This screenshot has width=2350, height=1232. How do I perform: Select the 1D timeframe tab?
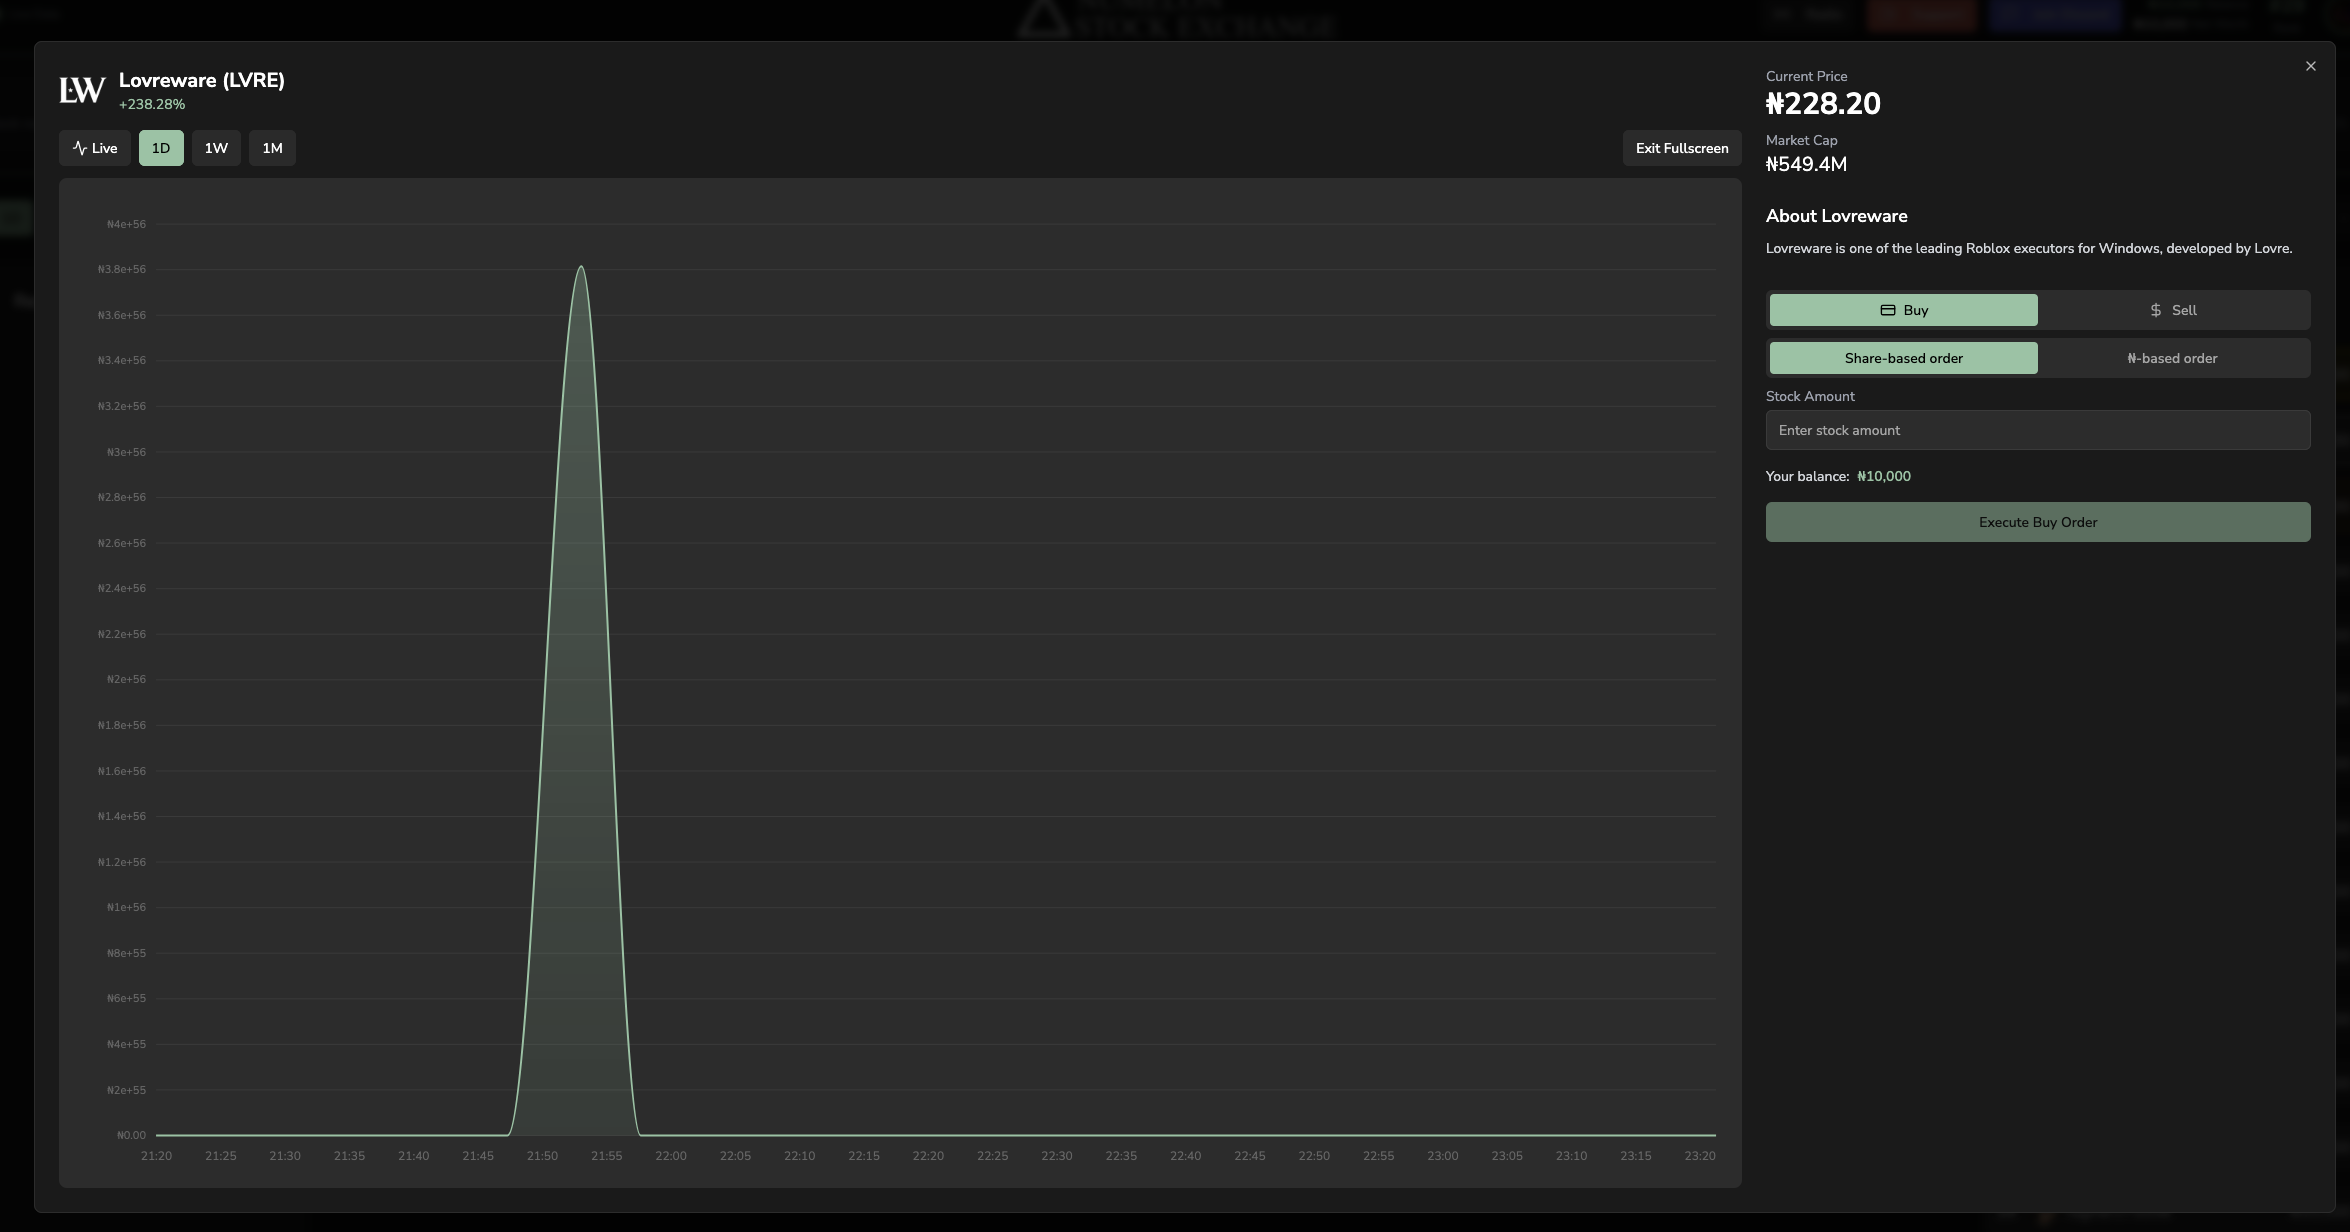[x=161, y=148]
